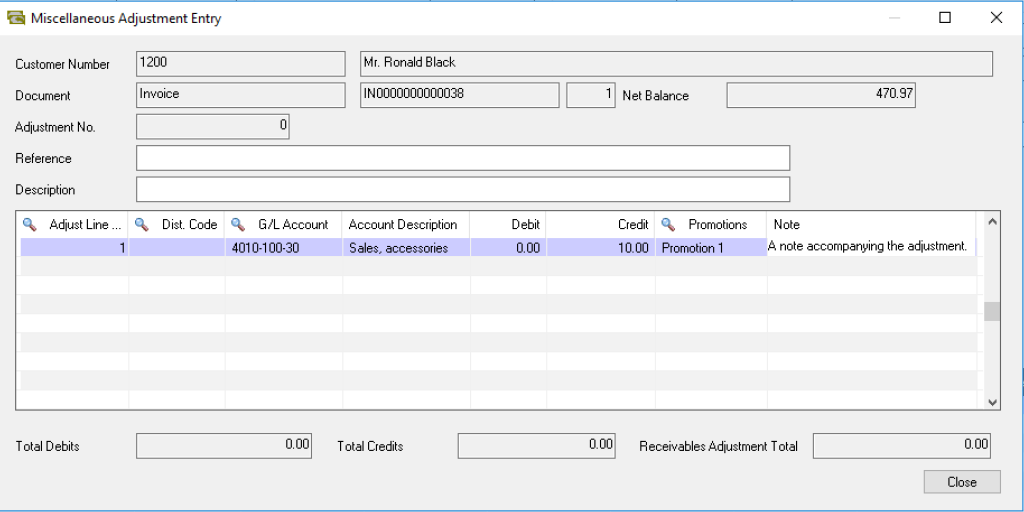Click the note cell accompanying the adjustment

point(871,248)
